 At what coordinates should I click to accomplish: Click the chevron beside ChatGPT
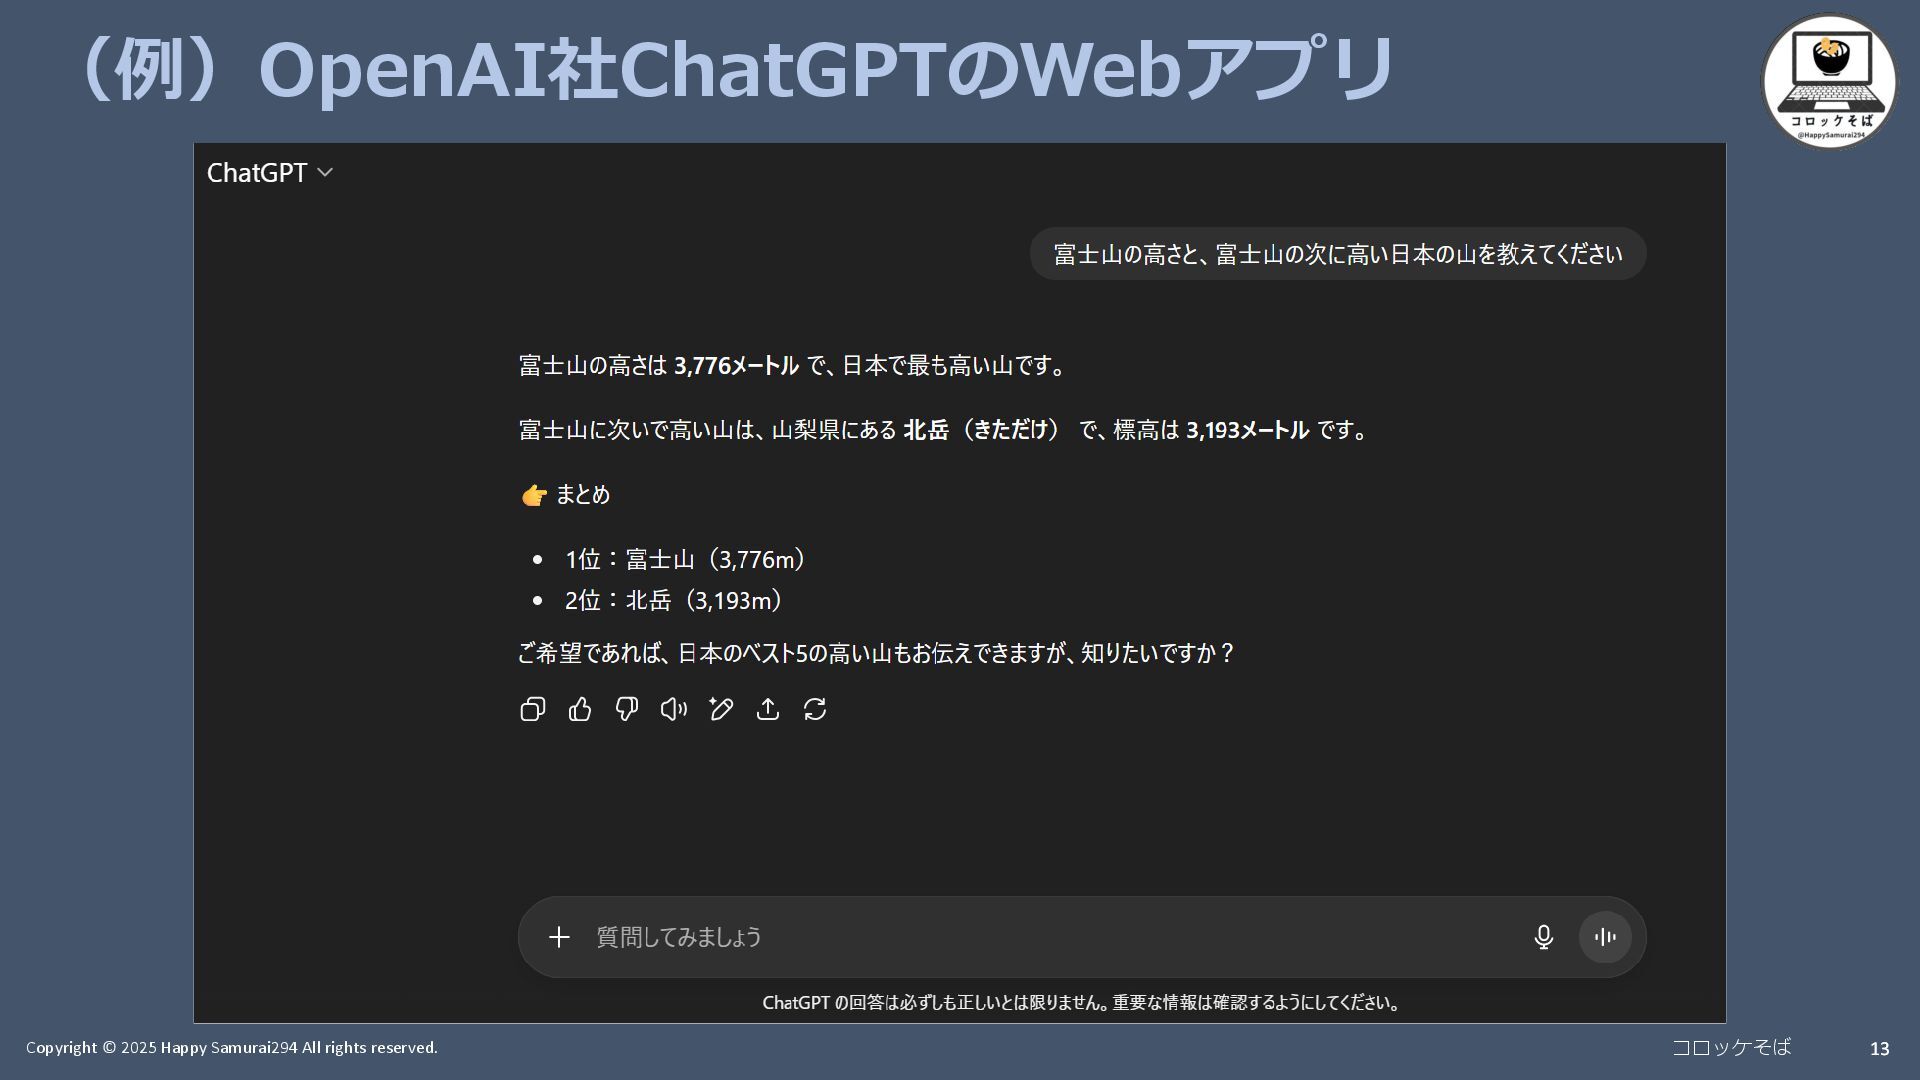coord(325,173)
